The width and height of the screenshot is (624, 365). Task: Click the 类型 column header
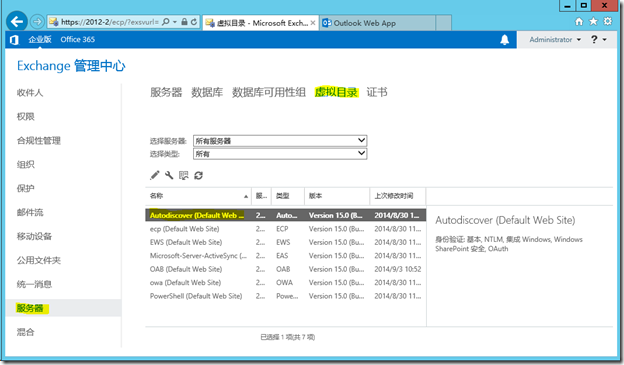coord(288,196)
